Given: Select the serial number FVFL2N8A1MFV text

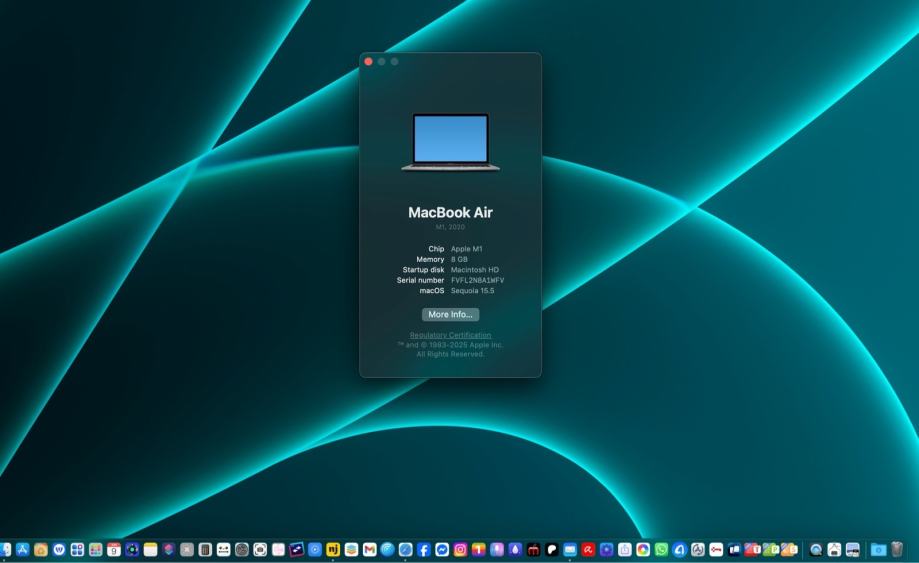Looking at the screenshot, I should (x=477, y=281).
